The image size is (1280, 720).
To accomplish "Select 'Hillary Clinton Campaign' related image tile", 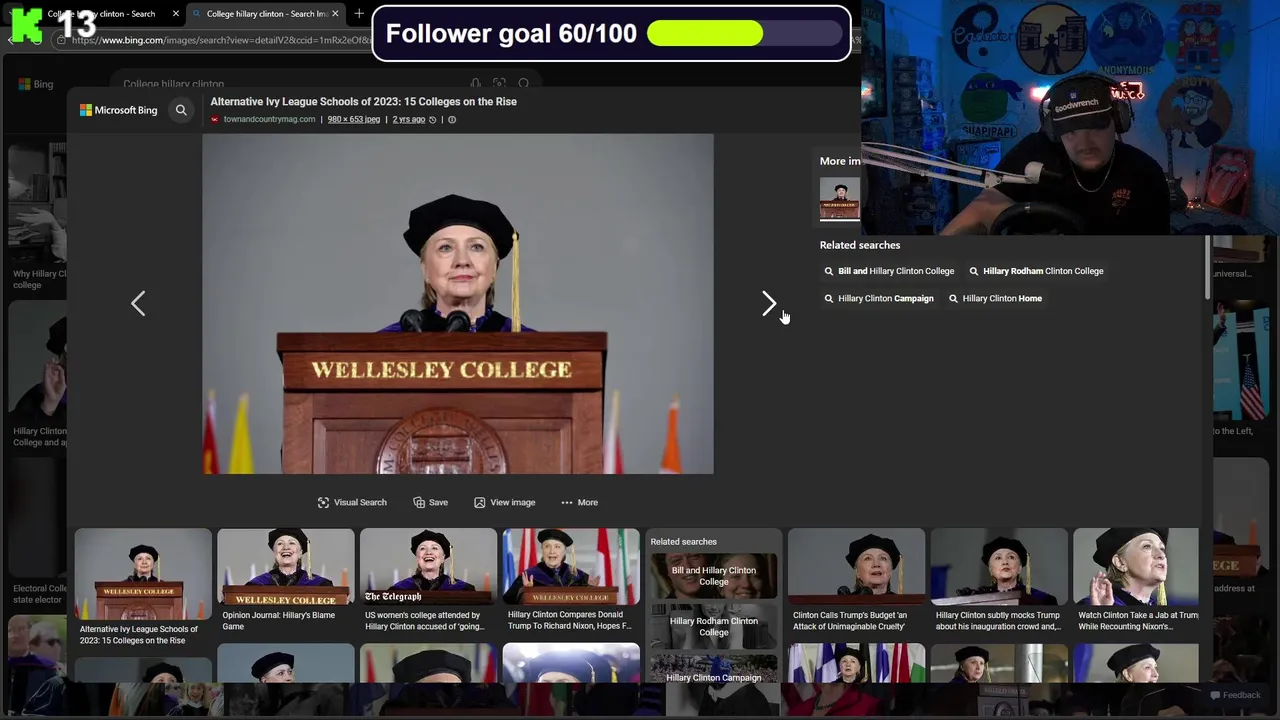I will coord(714,668).
